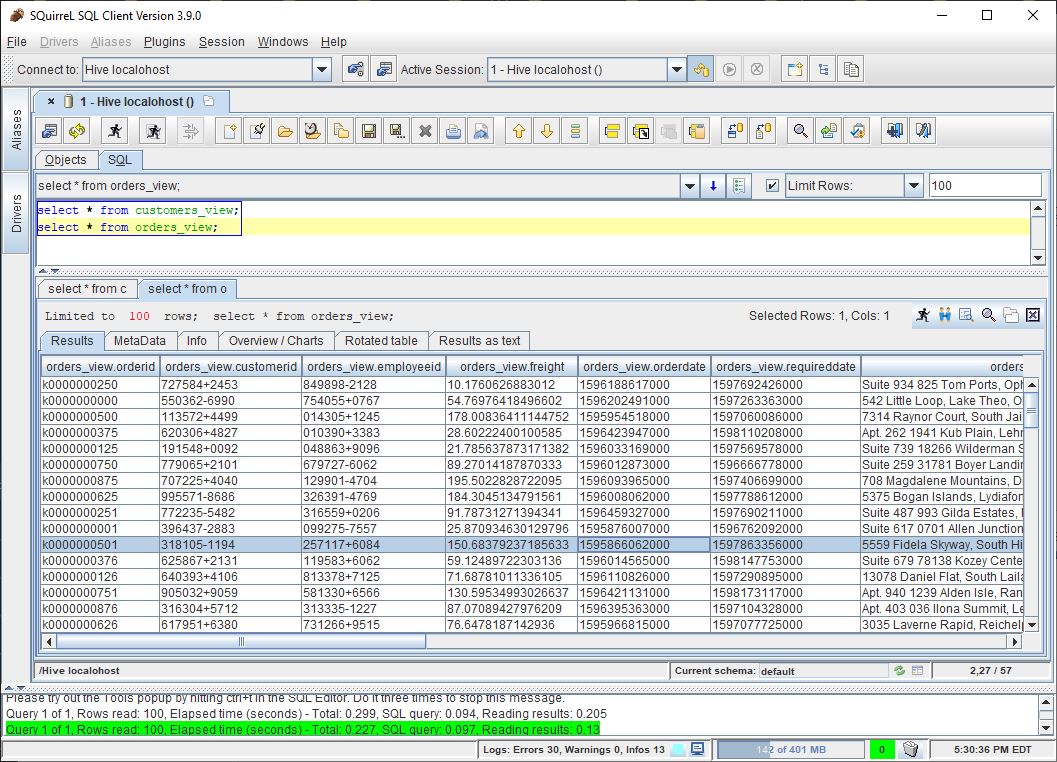Select freight cell 195.5022828722095
This screenshot has height=762, width=1057.
tap(512, 481)
